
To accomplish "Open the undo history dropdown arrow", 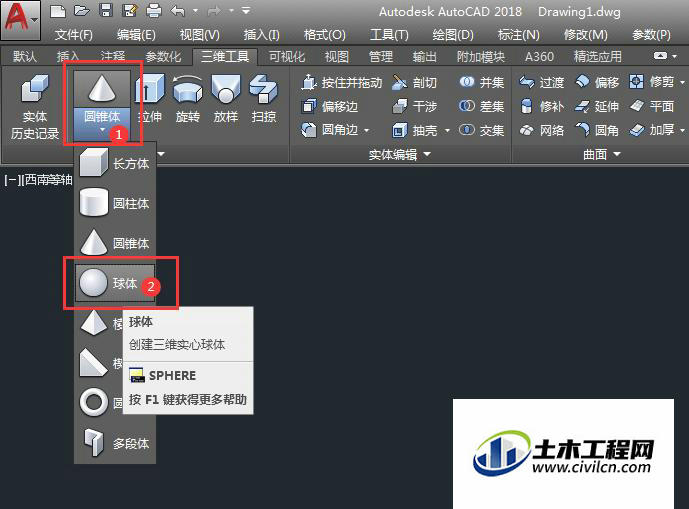I will 195,11.
